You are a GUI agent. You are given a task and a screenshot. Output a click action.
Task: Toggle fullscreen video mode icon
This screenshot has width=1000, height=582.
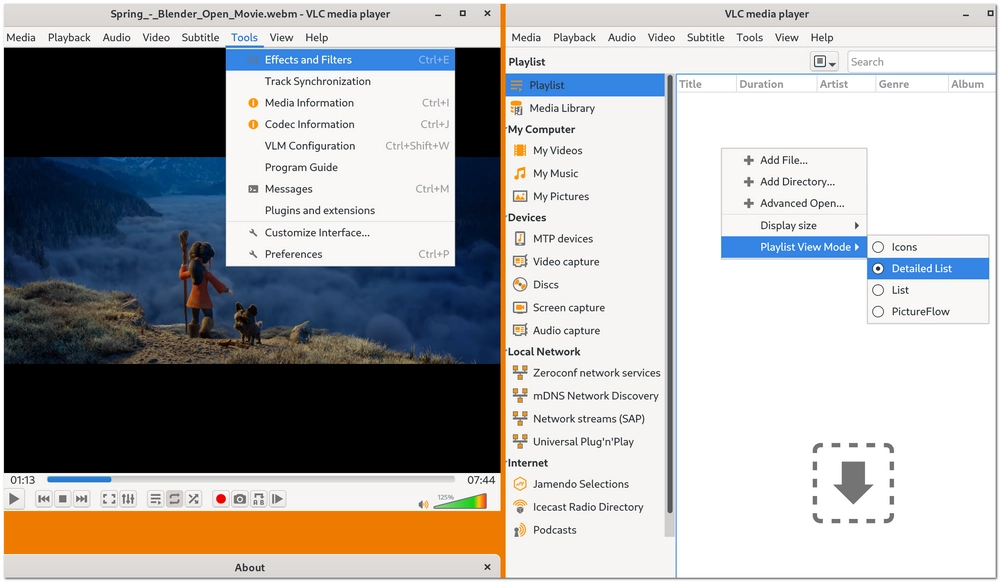click(x=109, y=499)
